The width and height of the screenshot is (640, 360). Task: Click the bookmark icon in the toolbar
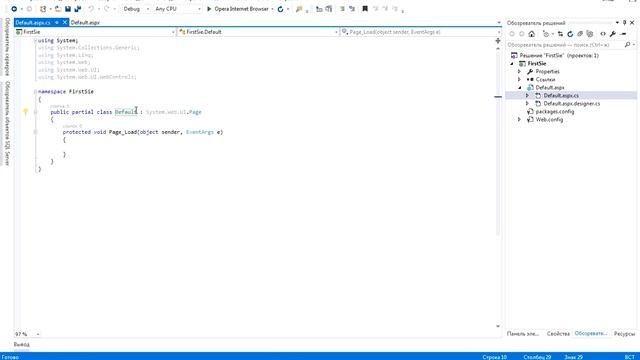365,9
